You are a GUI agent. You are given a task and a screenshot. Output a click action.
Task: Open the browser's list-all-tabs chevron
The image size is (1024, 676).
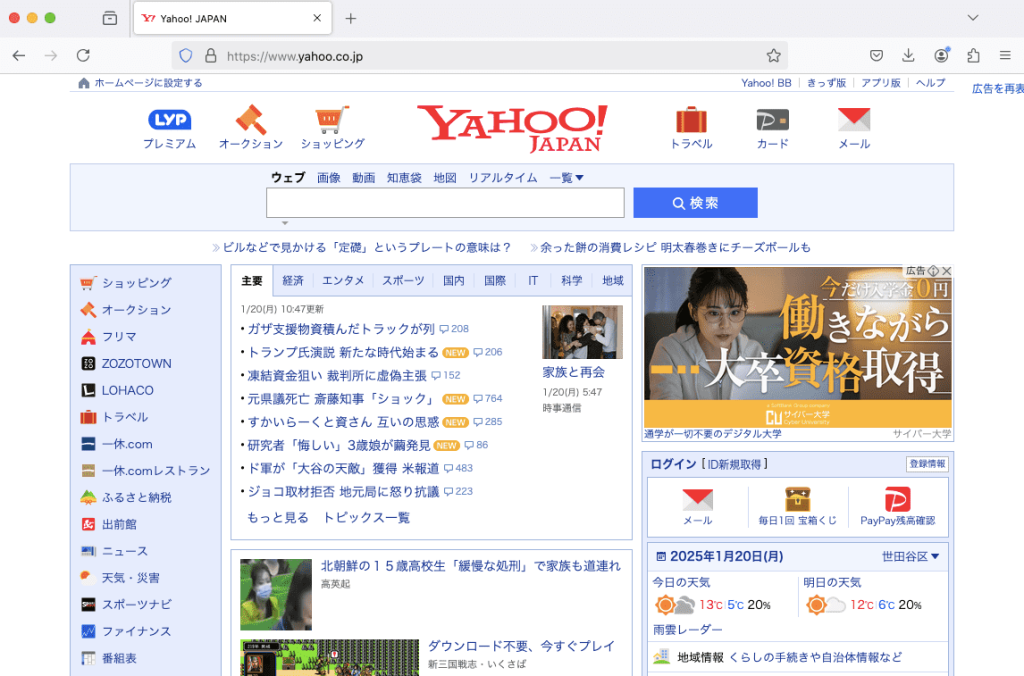[x=972, y=17]
